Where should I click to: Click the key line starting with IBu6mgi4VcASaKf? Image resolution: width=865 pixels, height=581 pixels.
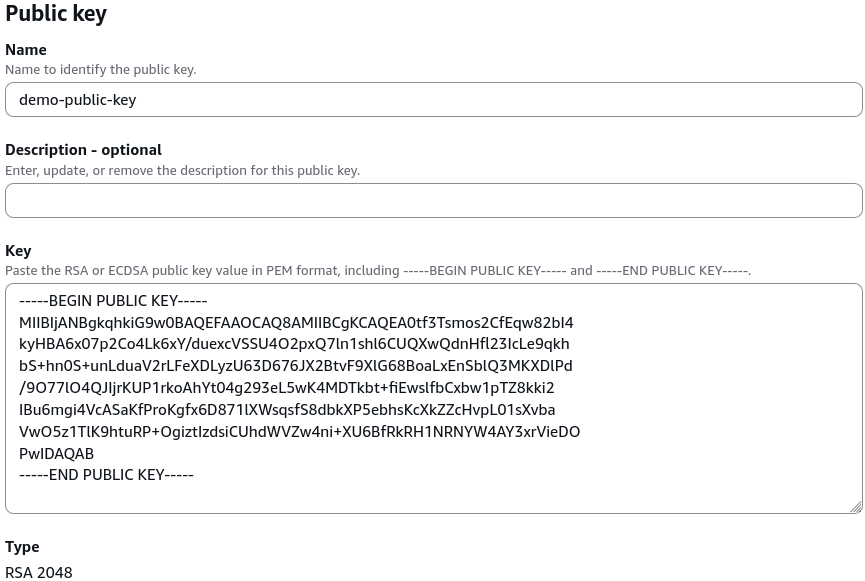click(287, 410)
